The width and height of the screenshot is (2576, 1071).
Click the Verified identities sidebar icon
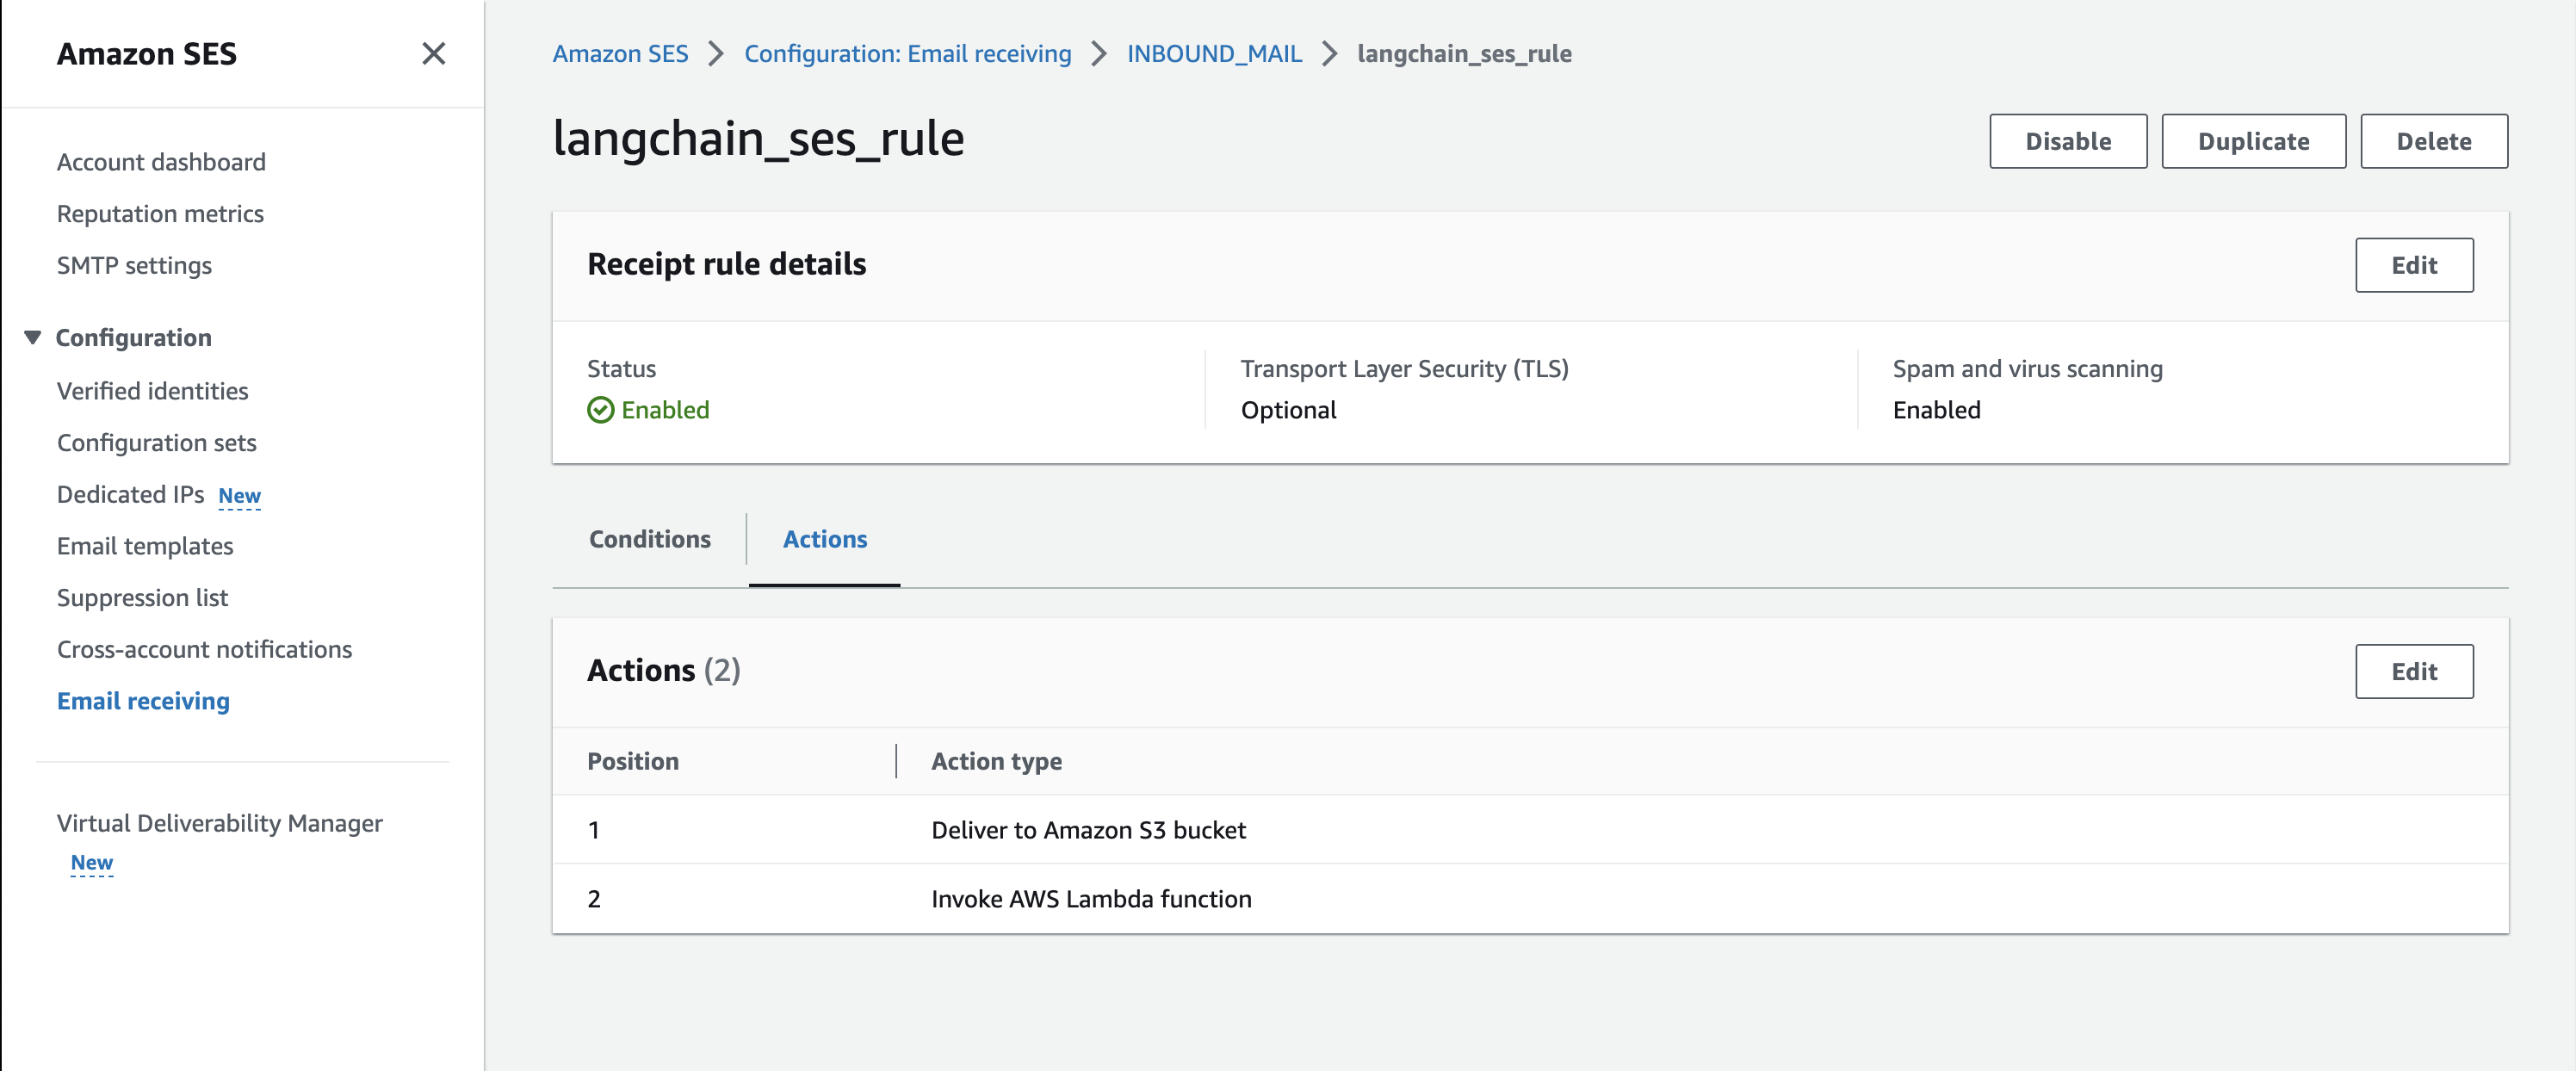click(152, 389)
